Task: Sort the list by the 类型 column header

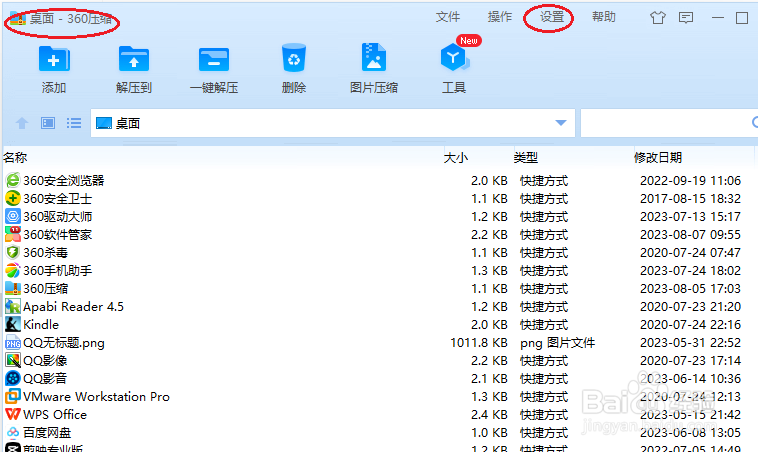Action: click(525, 157)
